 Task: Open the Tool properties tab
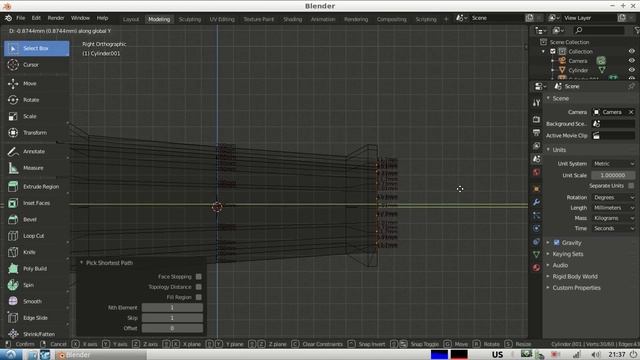[536, 103]
